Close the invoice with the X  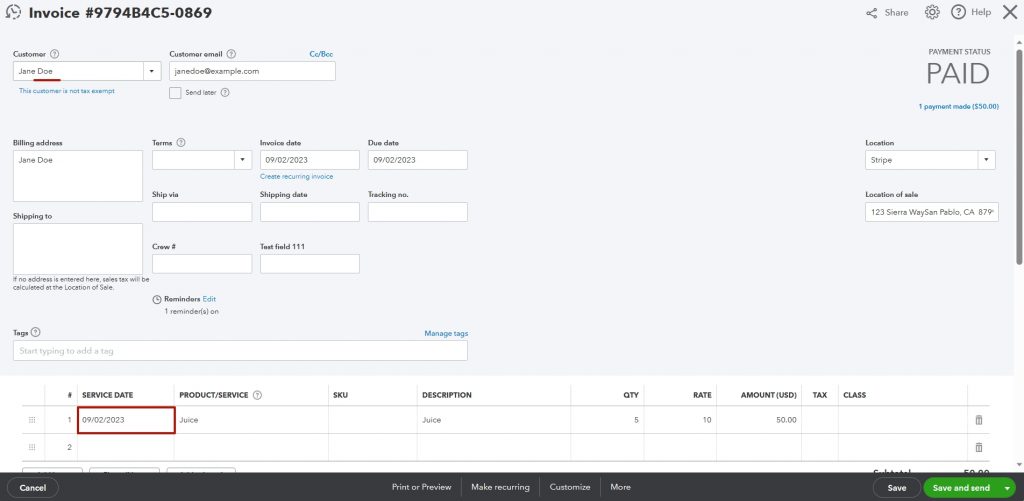[x=1010, y=12]
